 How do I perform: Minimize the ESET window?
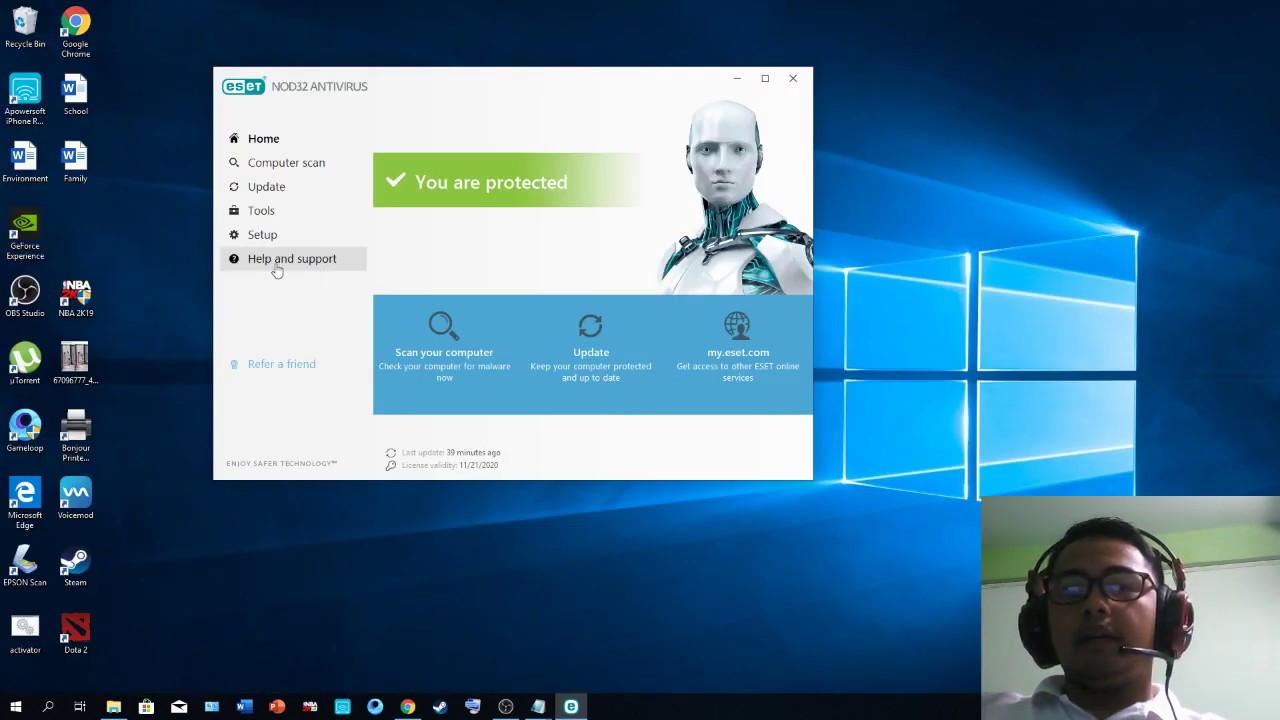737,79
